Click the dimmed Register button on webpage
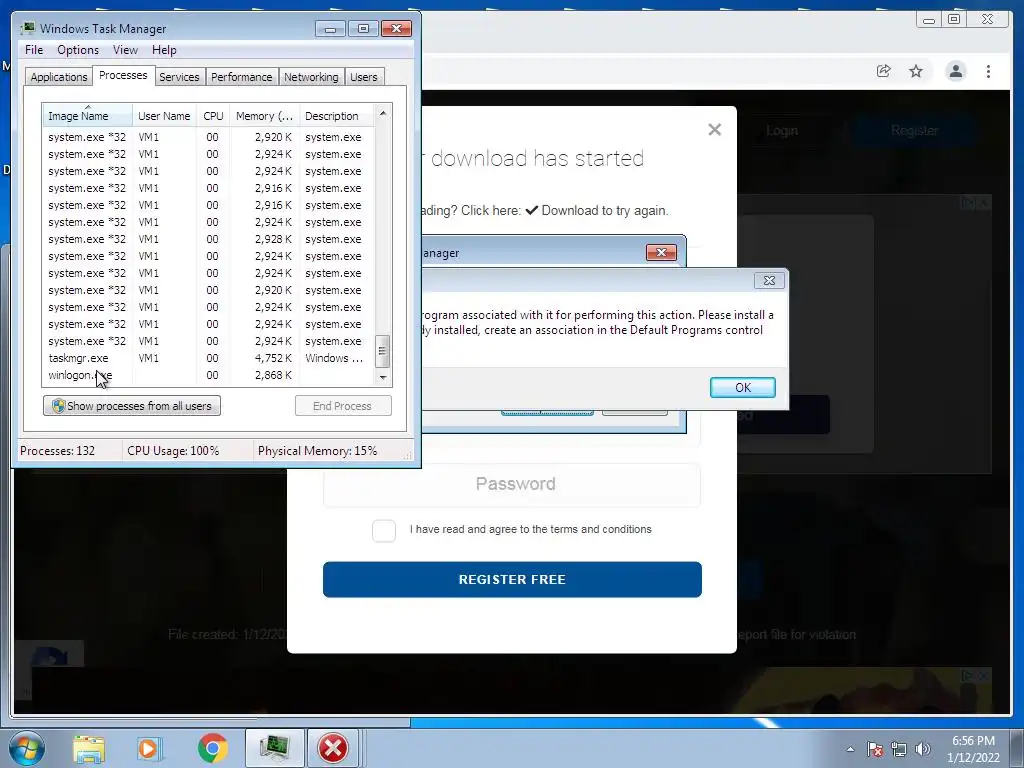 914,131
